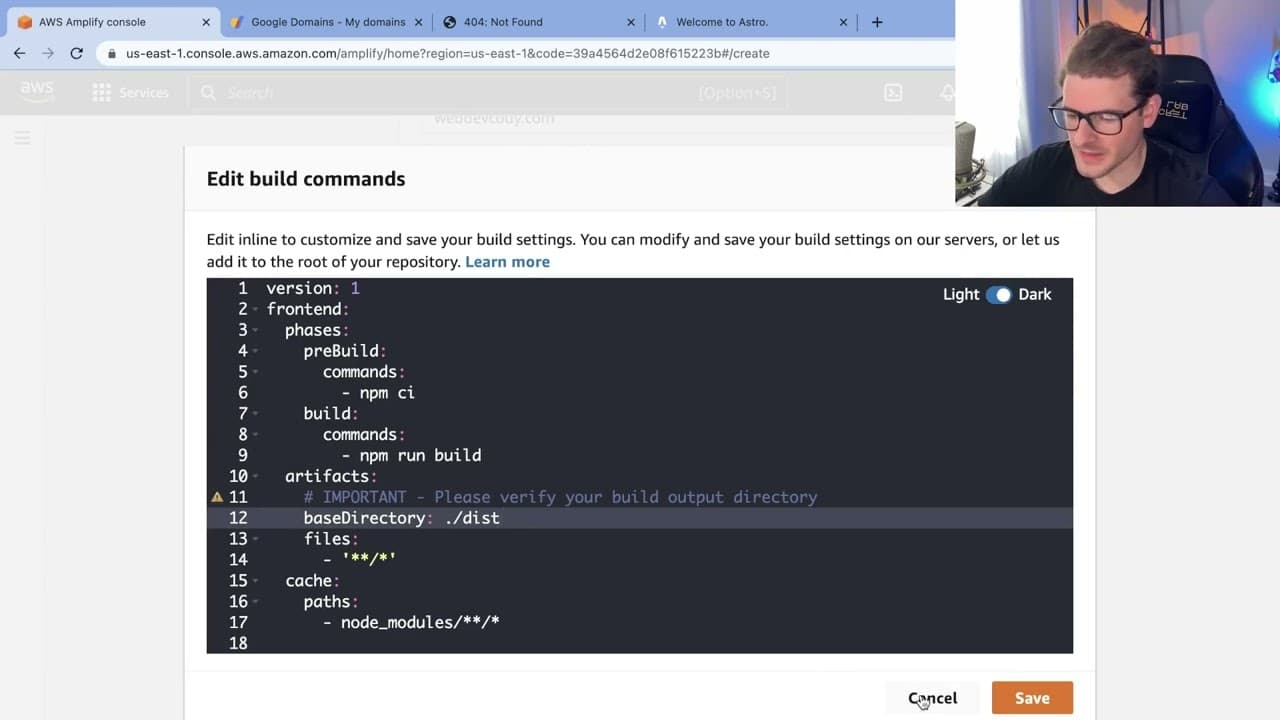Click the baseDirectory line in the editor
Image resolution: width=1280 pixels, height=720 pixels.
(640, 518)
